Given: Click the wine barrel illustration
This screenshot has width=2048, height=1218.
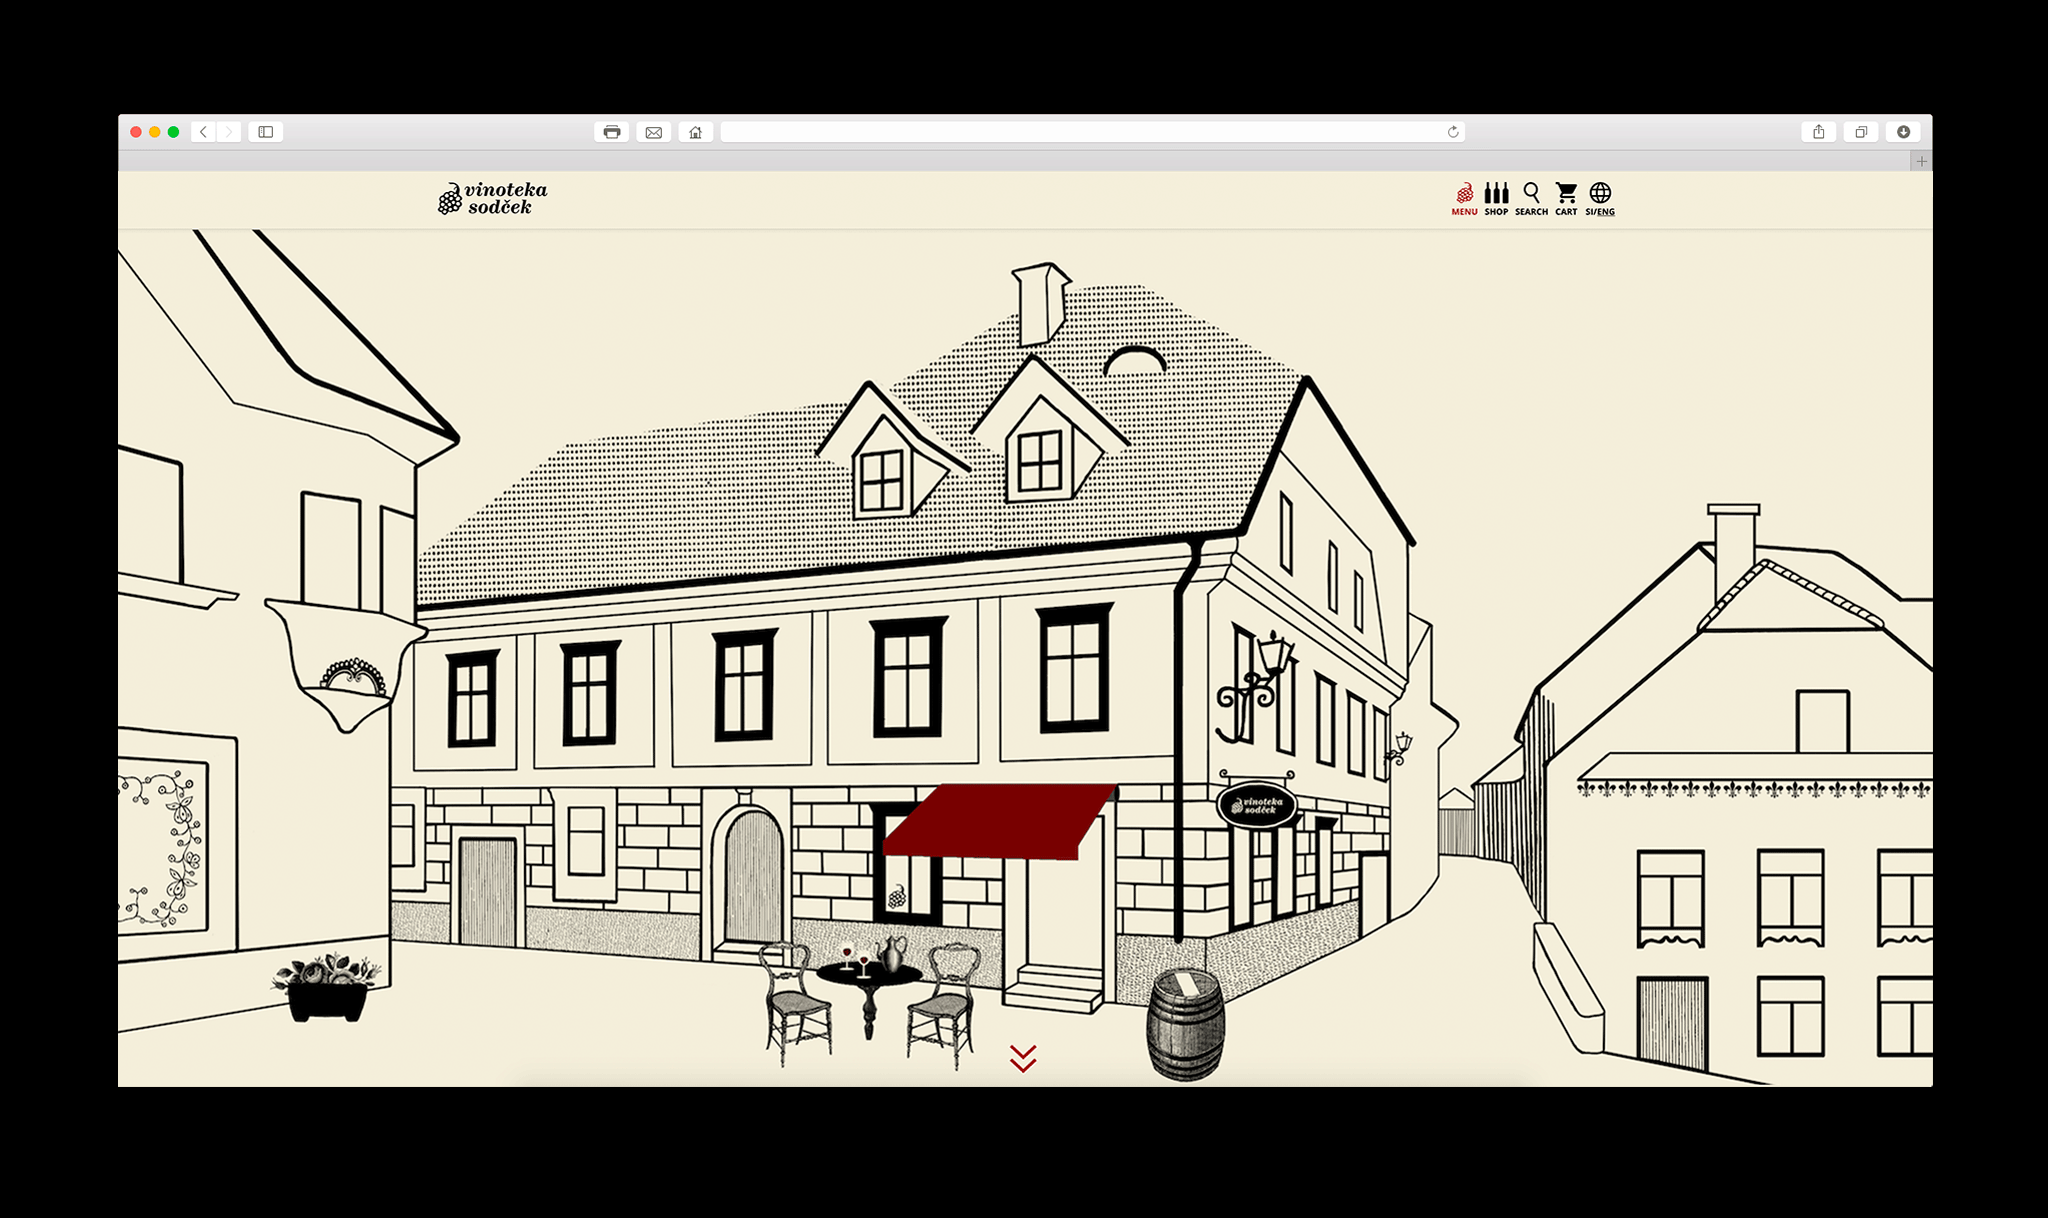Looking at the screenshot, I should [x=1185, y=1024].
